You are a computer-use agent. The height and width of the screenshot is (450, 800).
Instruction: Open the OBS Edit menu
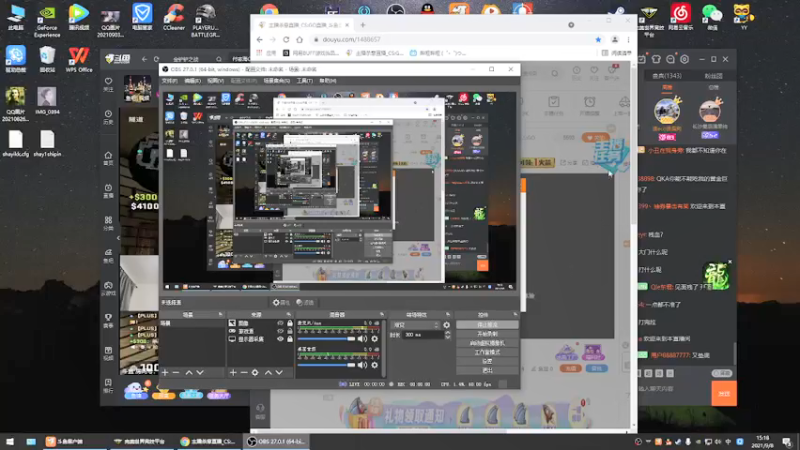(x=192, y=81)
